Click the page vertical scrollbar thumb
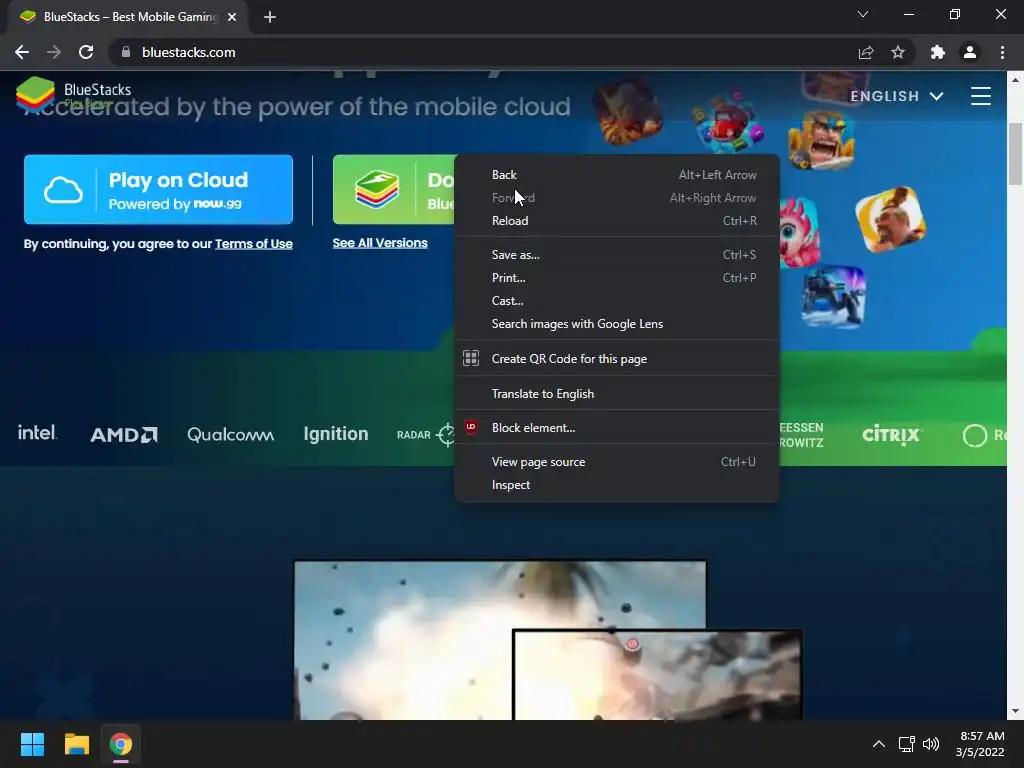This screenshot has width=1024, height=768. [x=1015, y=153]
